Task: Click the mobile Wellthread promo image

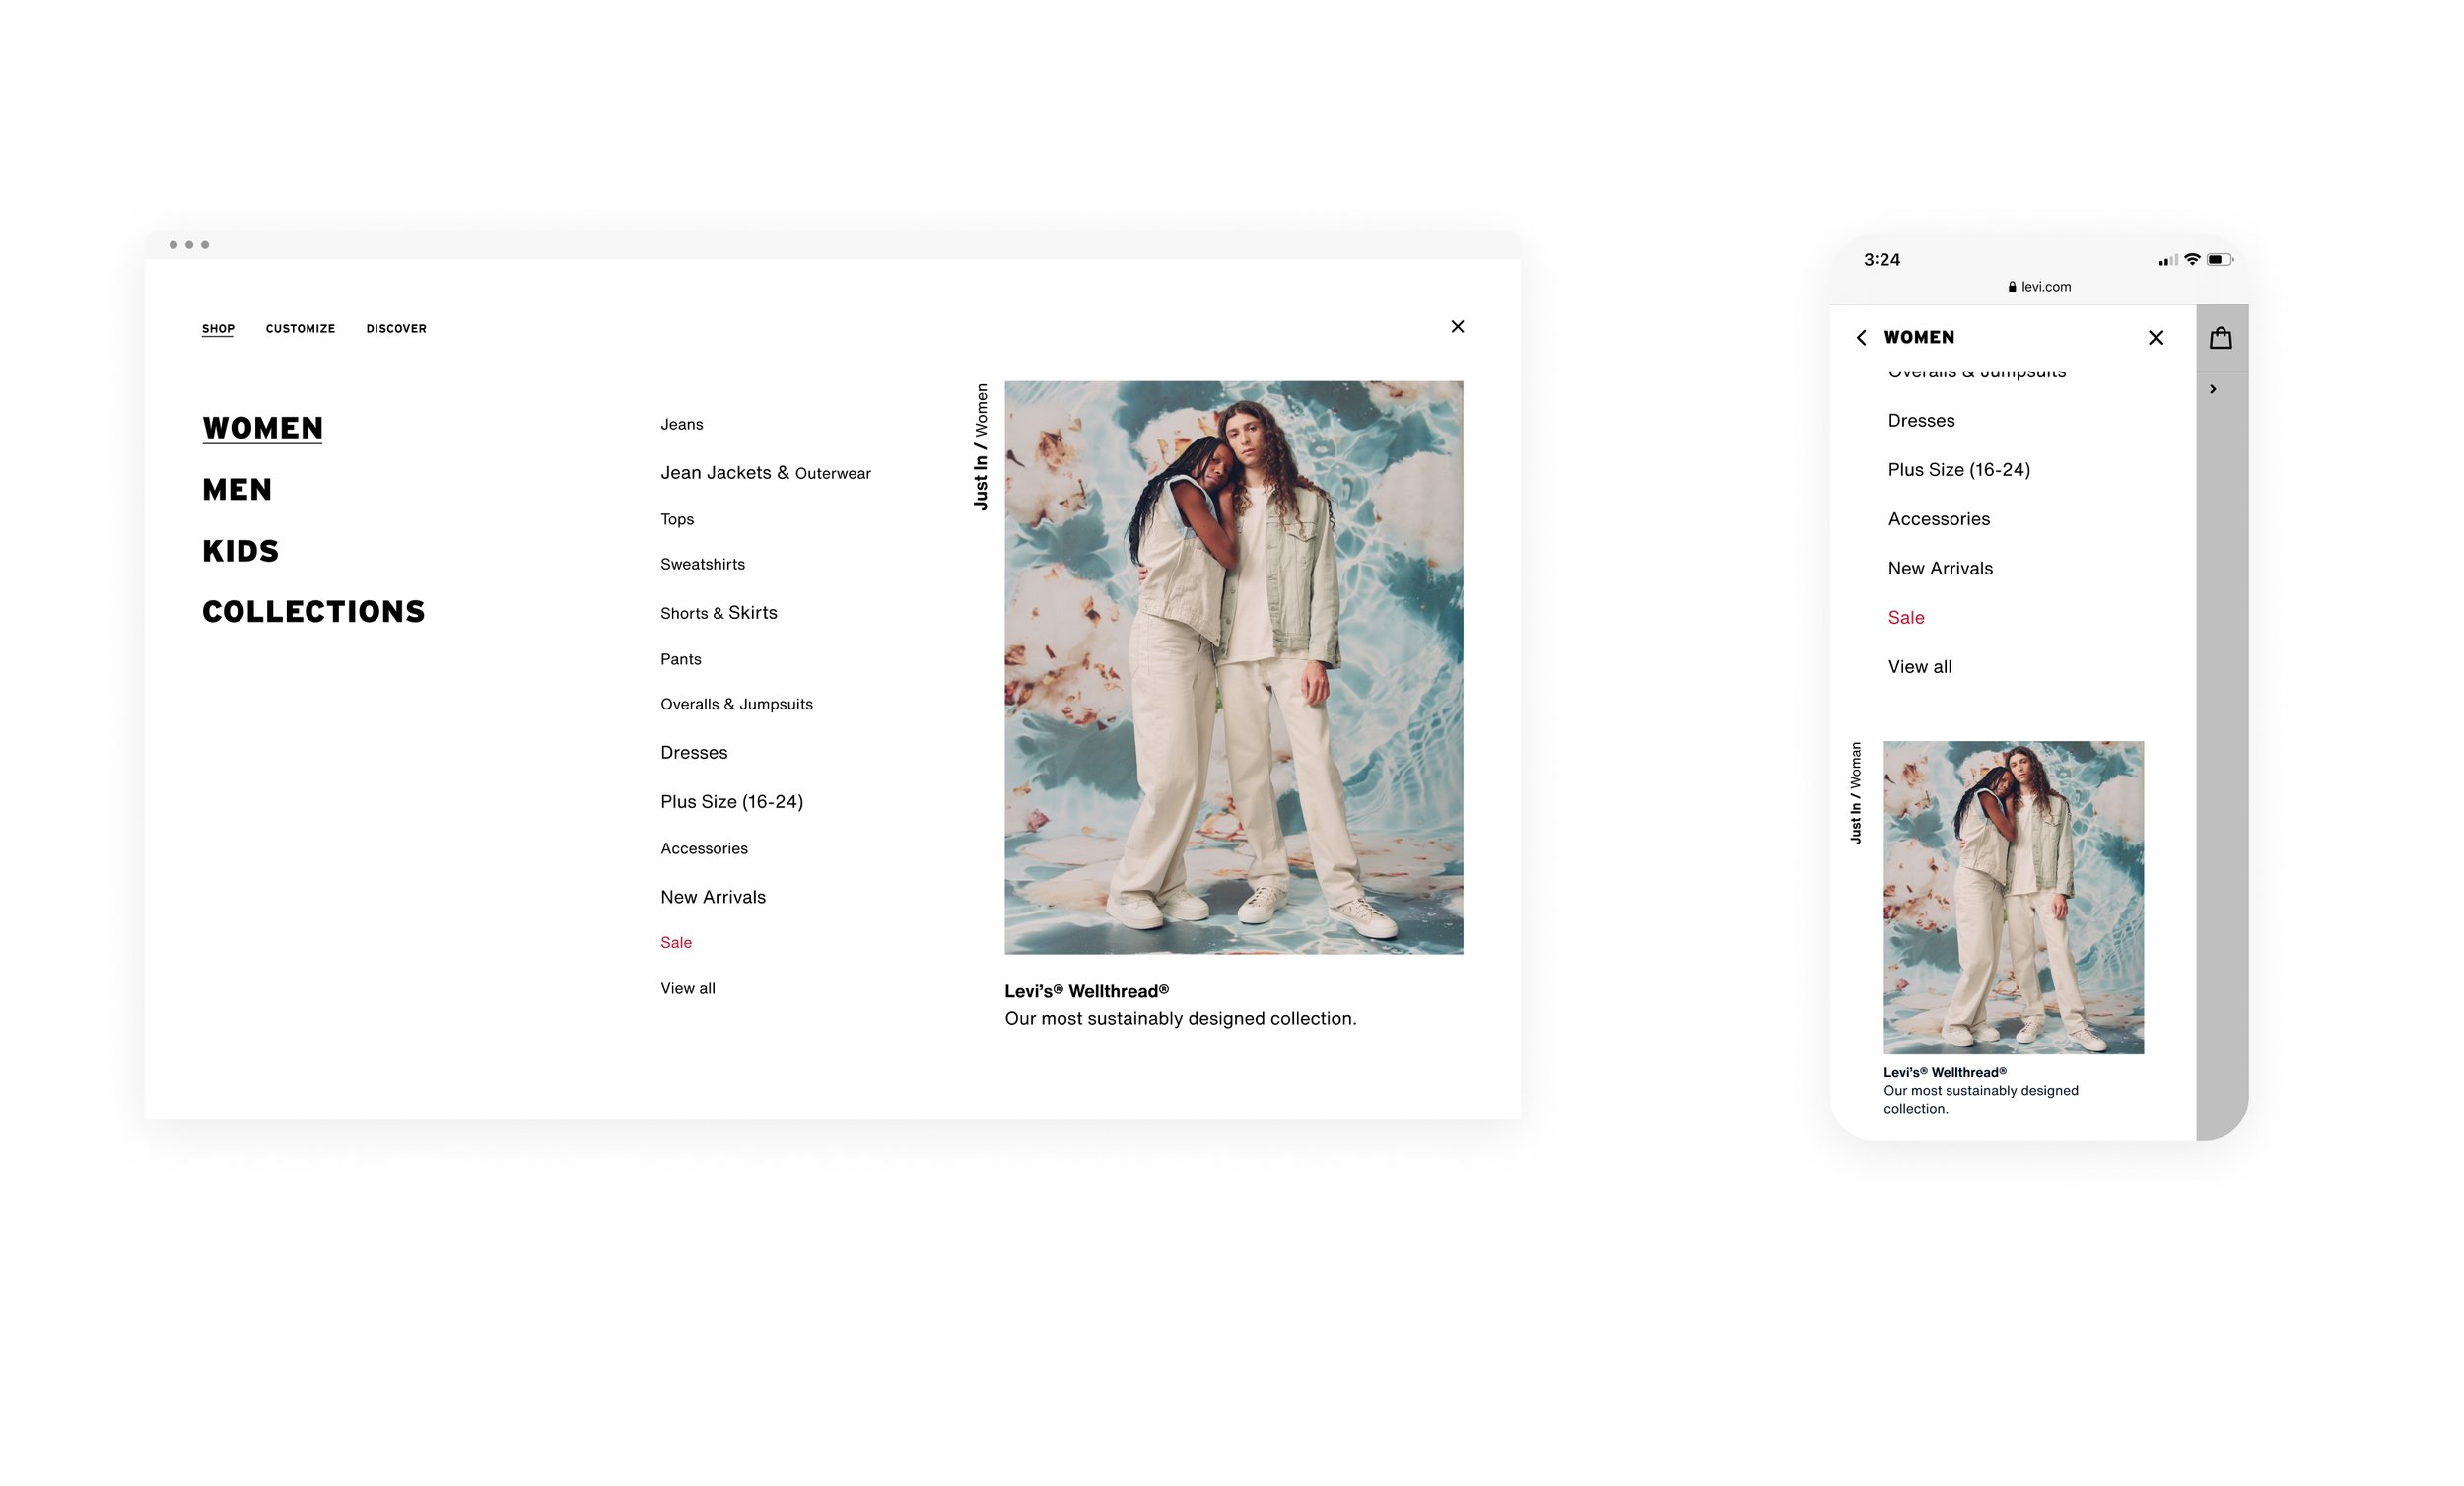Action: (2013, 897)
